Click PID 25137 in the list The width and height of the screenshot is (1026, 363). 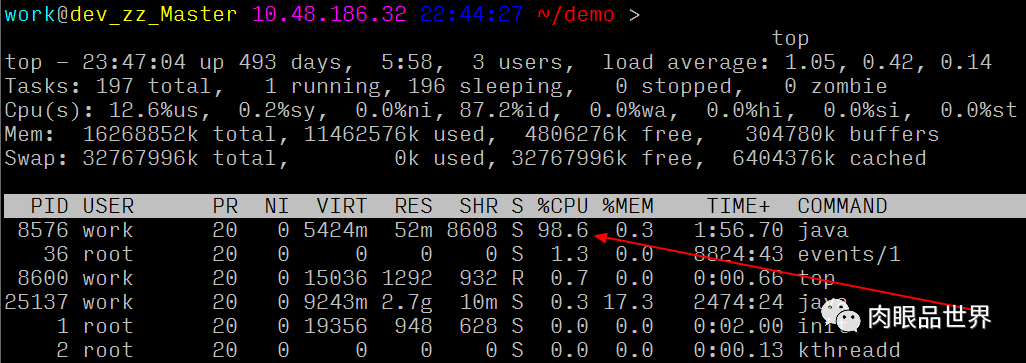(36, 302)
